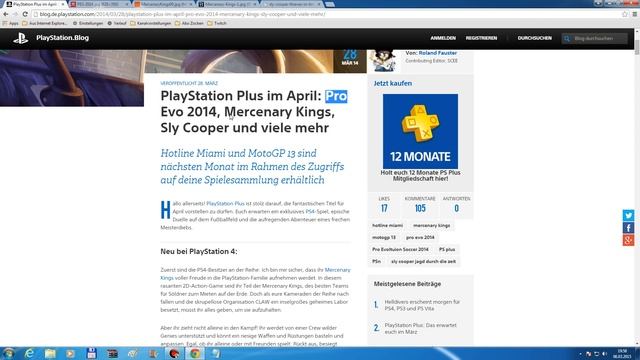Image resolution: width=640 pixels, height=360 pixels.
Task: Share the article on Facebook
Action: click(628, 228)
